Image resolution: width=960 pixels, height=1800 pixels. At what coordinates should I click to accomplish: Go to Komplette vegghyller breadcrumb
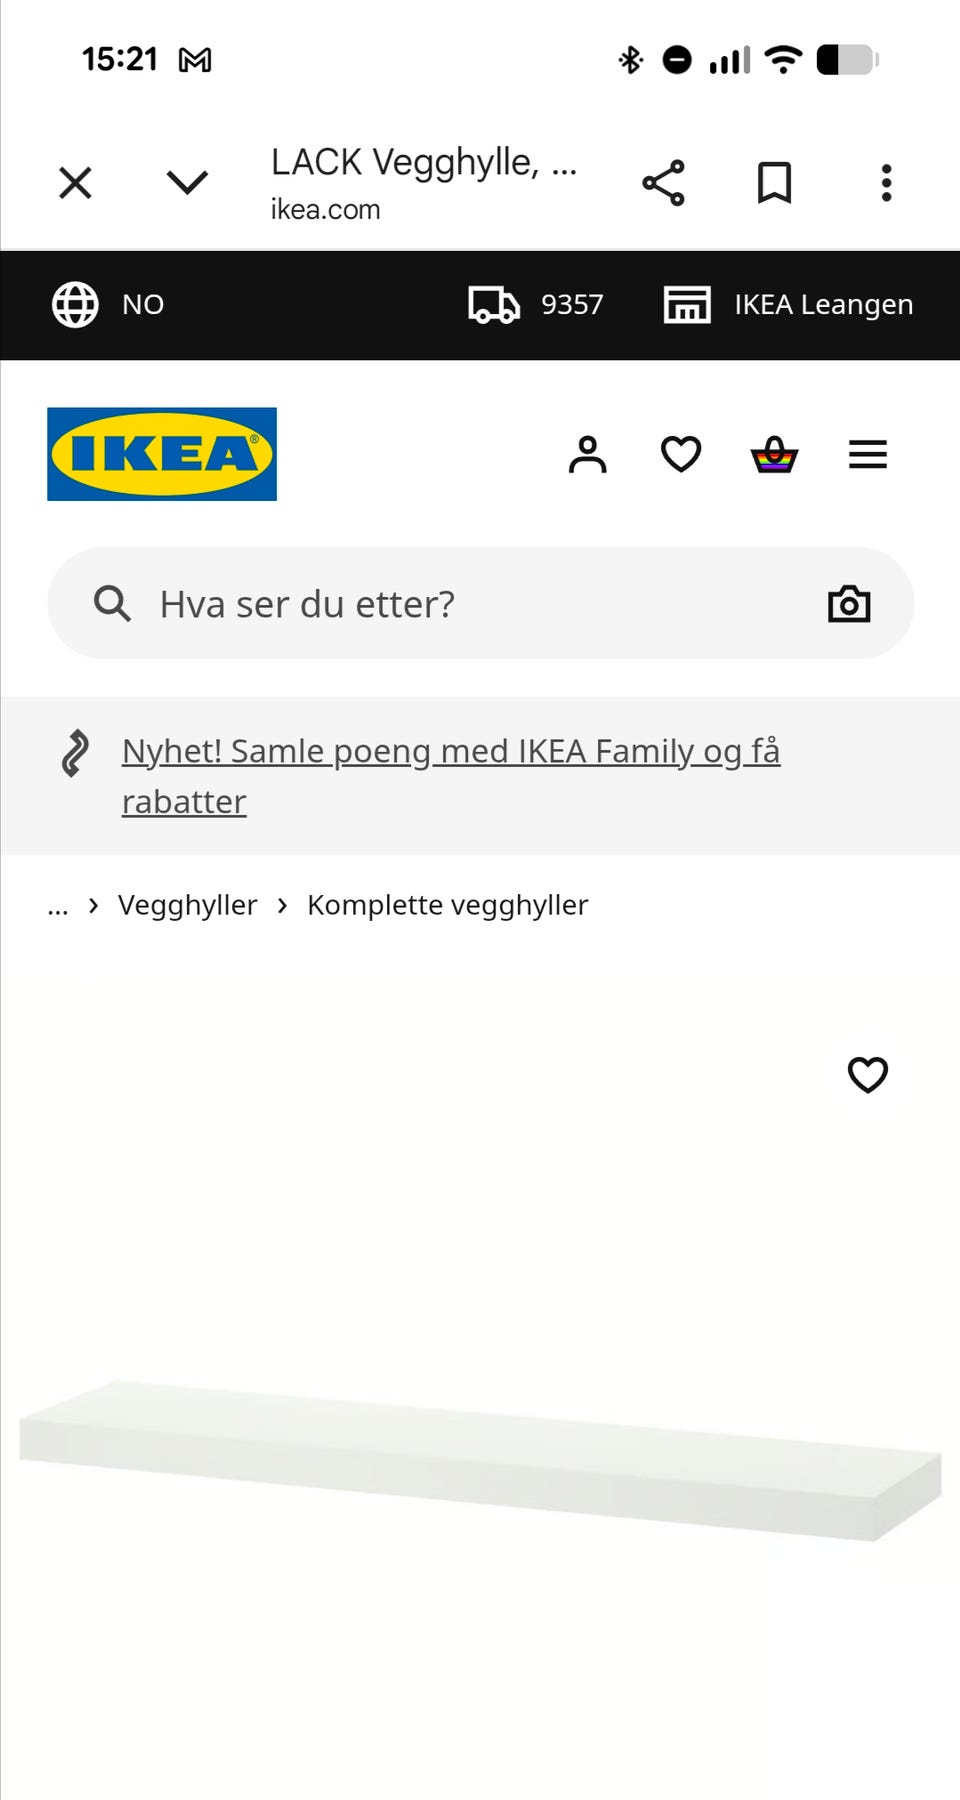coord(447,905)
